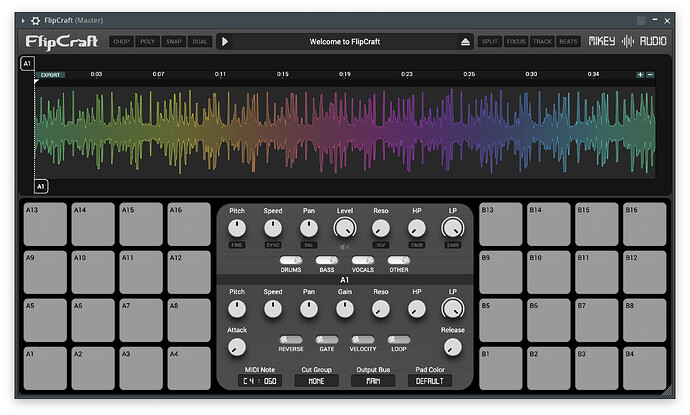Click the Gain knob

coord(345,309)
